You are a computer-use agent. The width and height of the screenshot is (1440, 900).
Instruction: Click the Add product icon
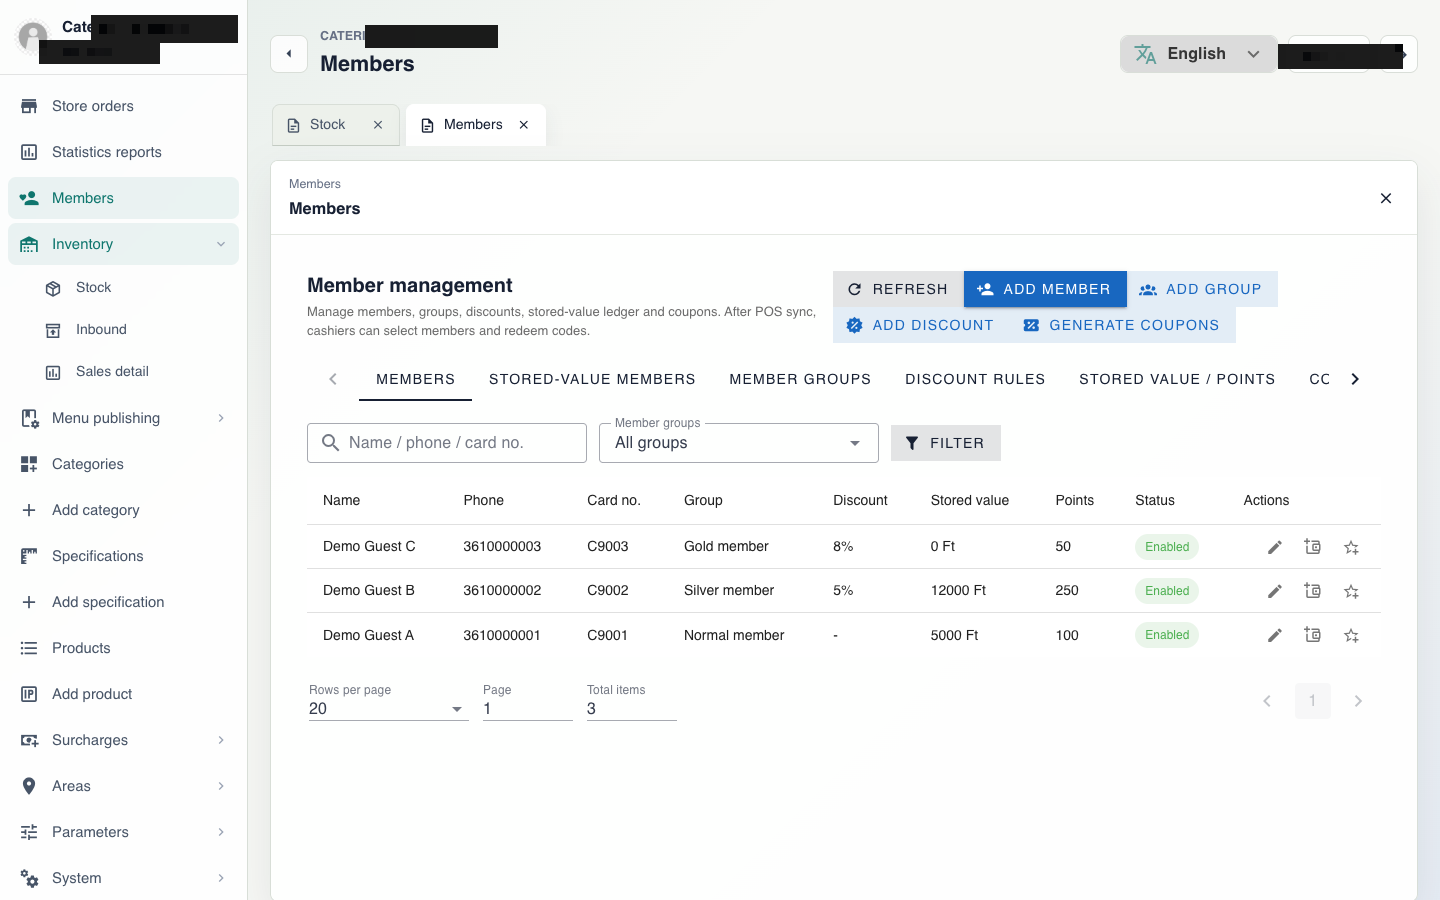tap(29, 694)
